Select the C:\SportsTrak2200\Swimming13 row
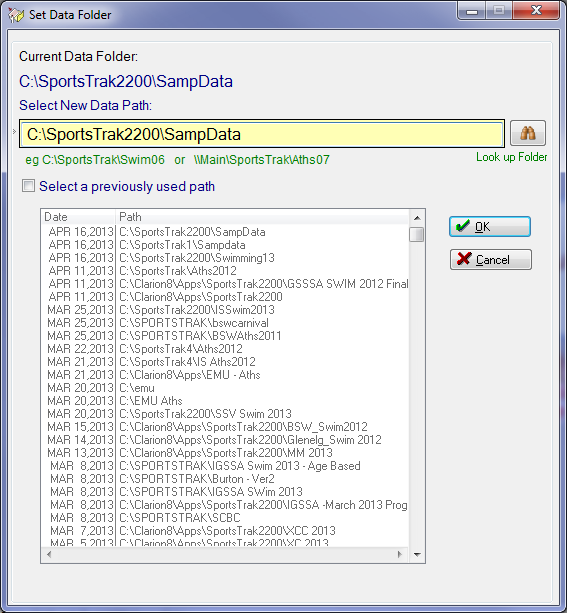The height and width of the screenshot is (613, 567). pyautogui.click(x=225, y=258)
